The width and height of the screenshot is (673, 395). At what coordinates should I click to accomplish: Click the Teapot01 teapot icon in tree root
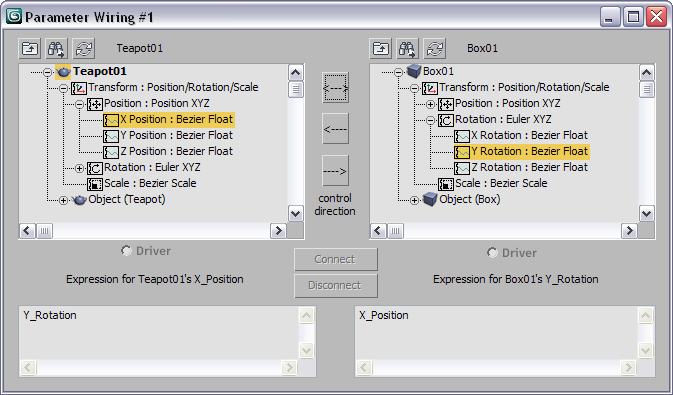pyautogui.click(x=63, y=72)
